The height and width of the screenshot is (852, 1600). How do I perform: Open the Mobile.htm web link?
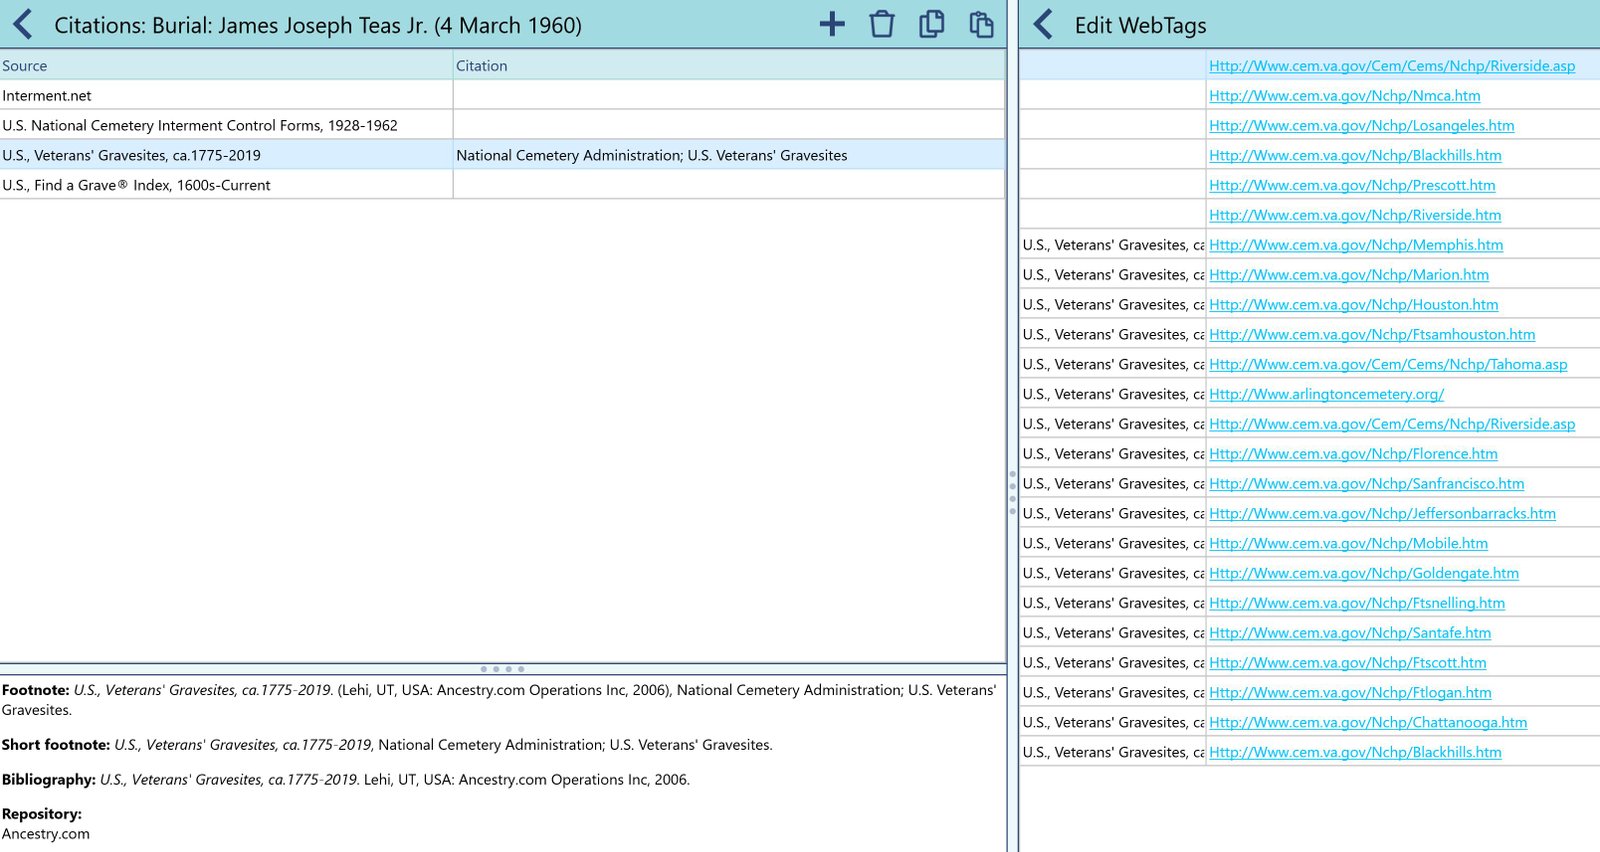coord(1348,544)
